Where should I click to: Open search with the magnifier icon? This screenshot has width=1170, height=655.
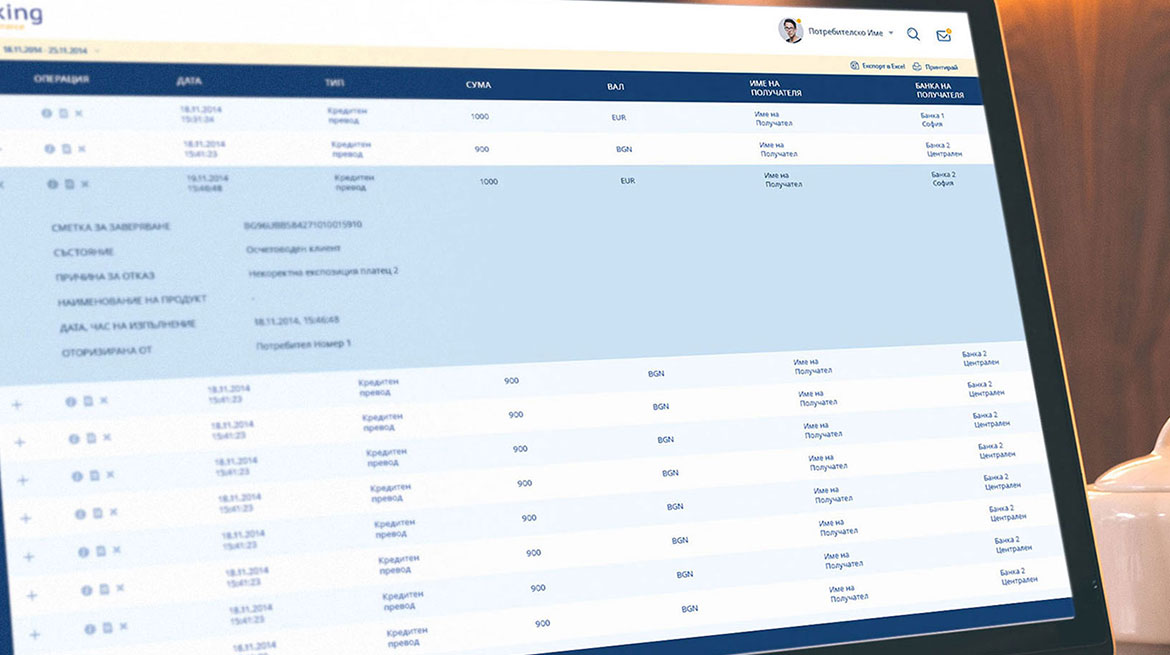point(913,34)
